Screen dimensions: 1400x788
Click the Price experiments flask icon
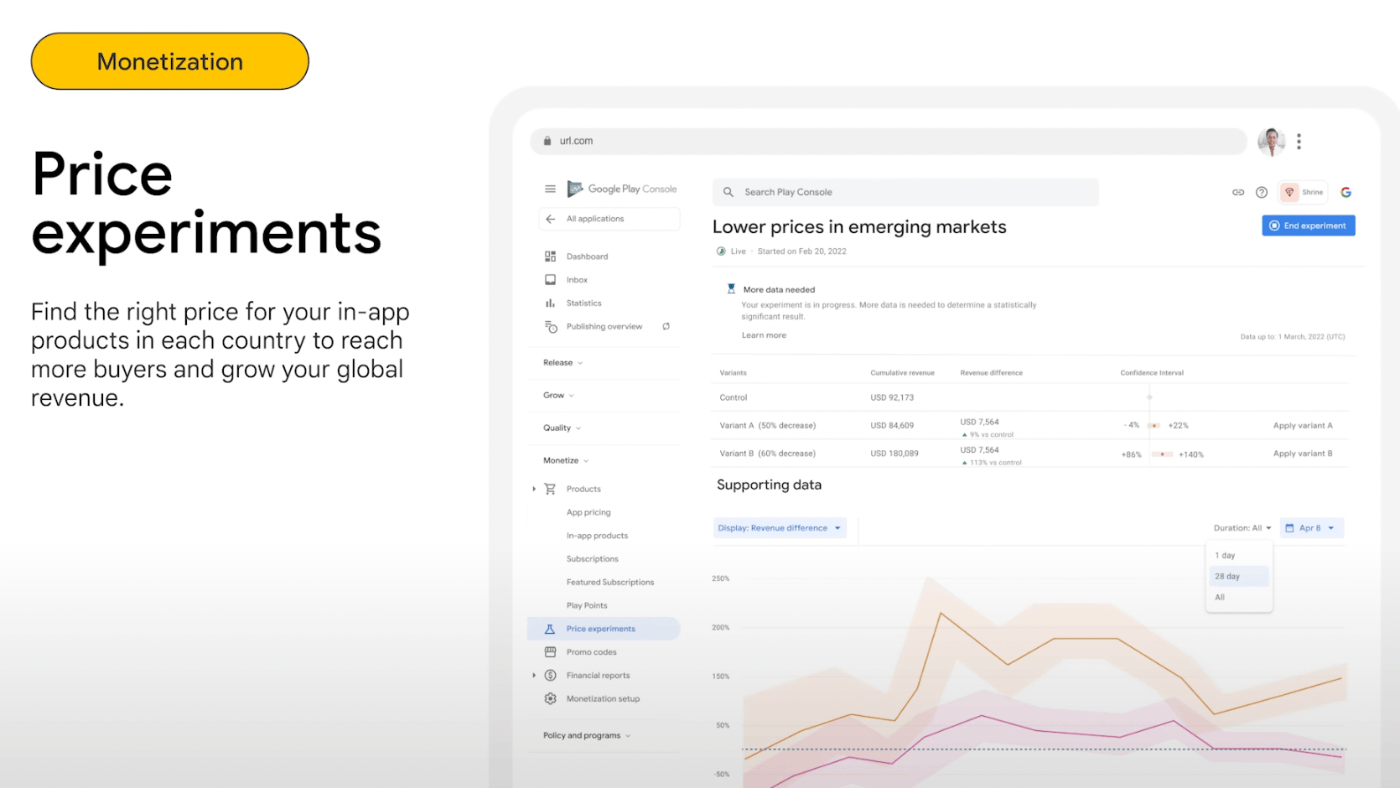pos(549,629)
